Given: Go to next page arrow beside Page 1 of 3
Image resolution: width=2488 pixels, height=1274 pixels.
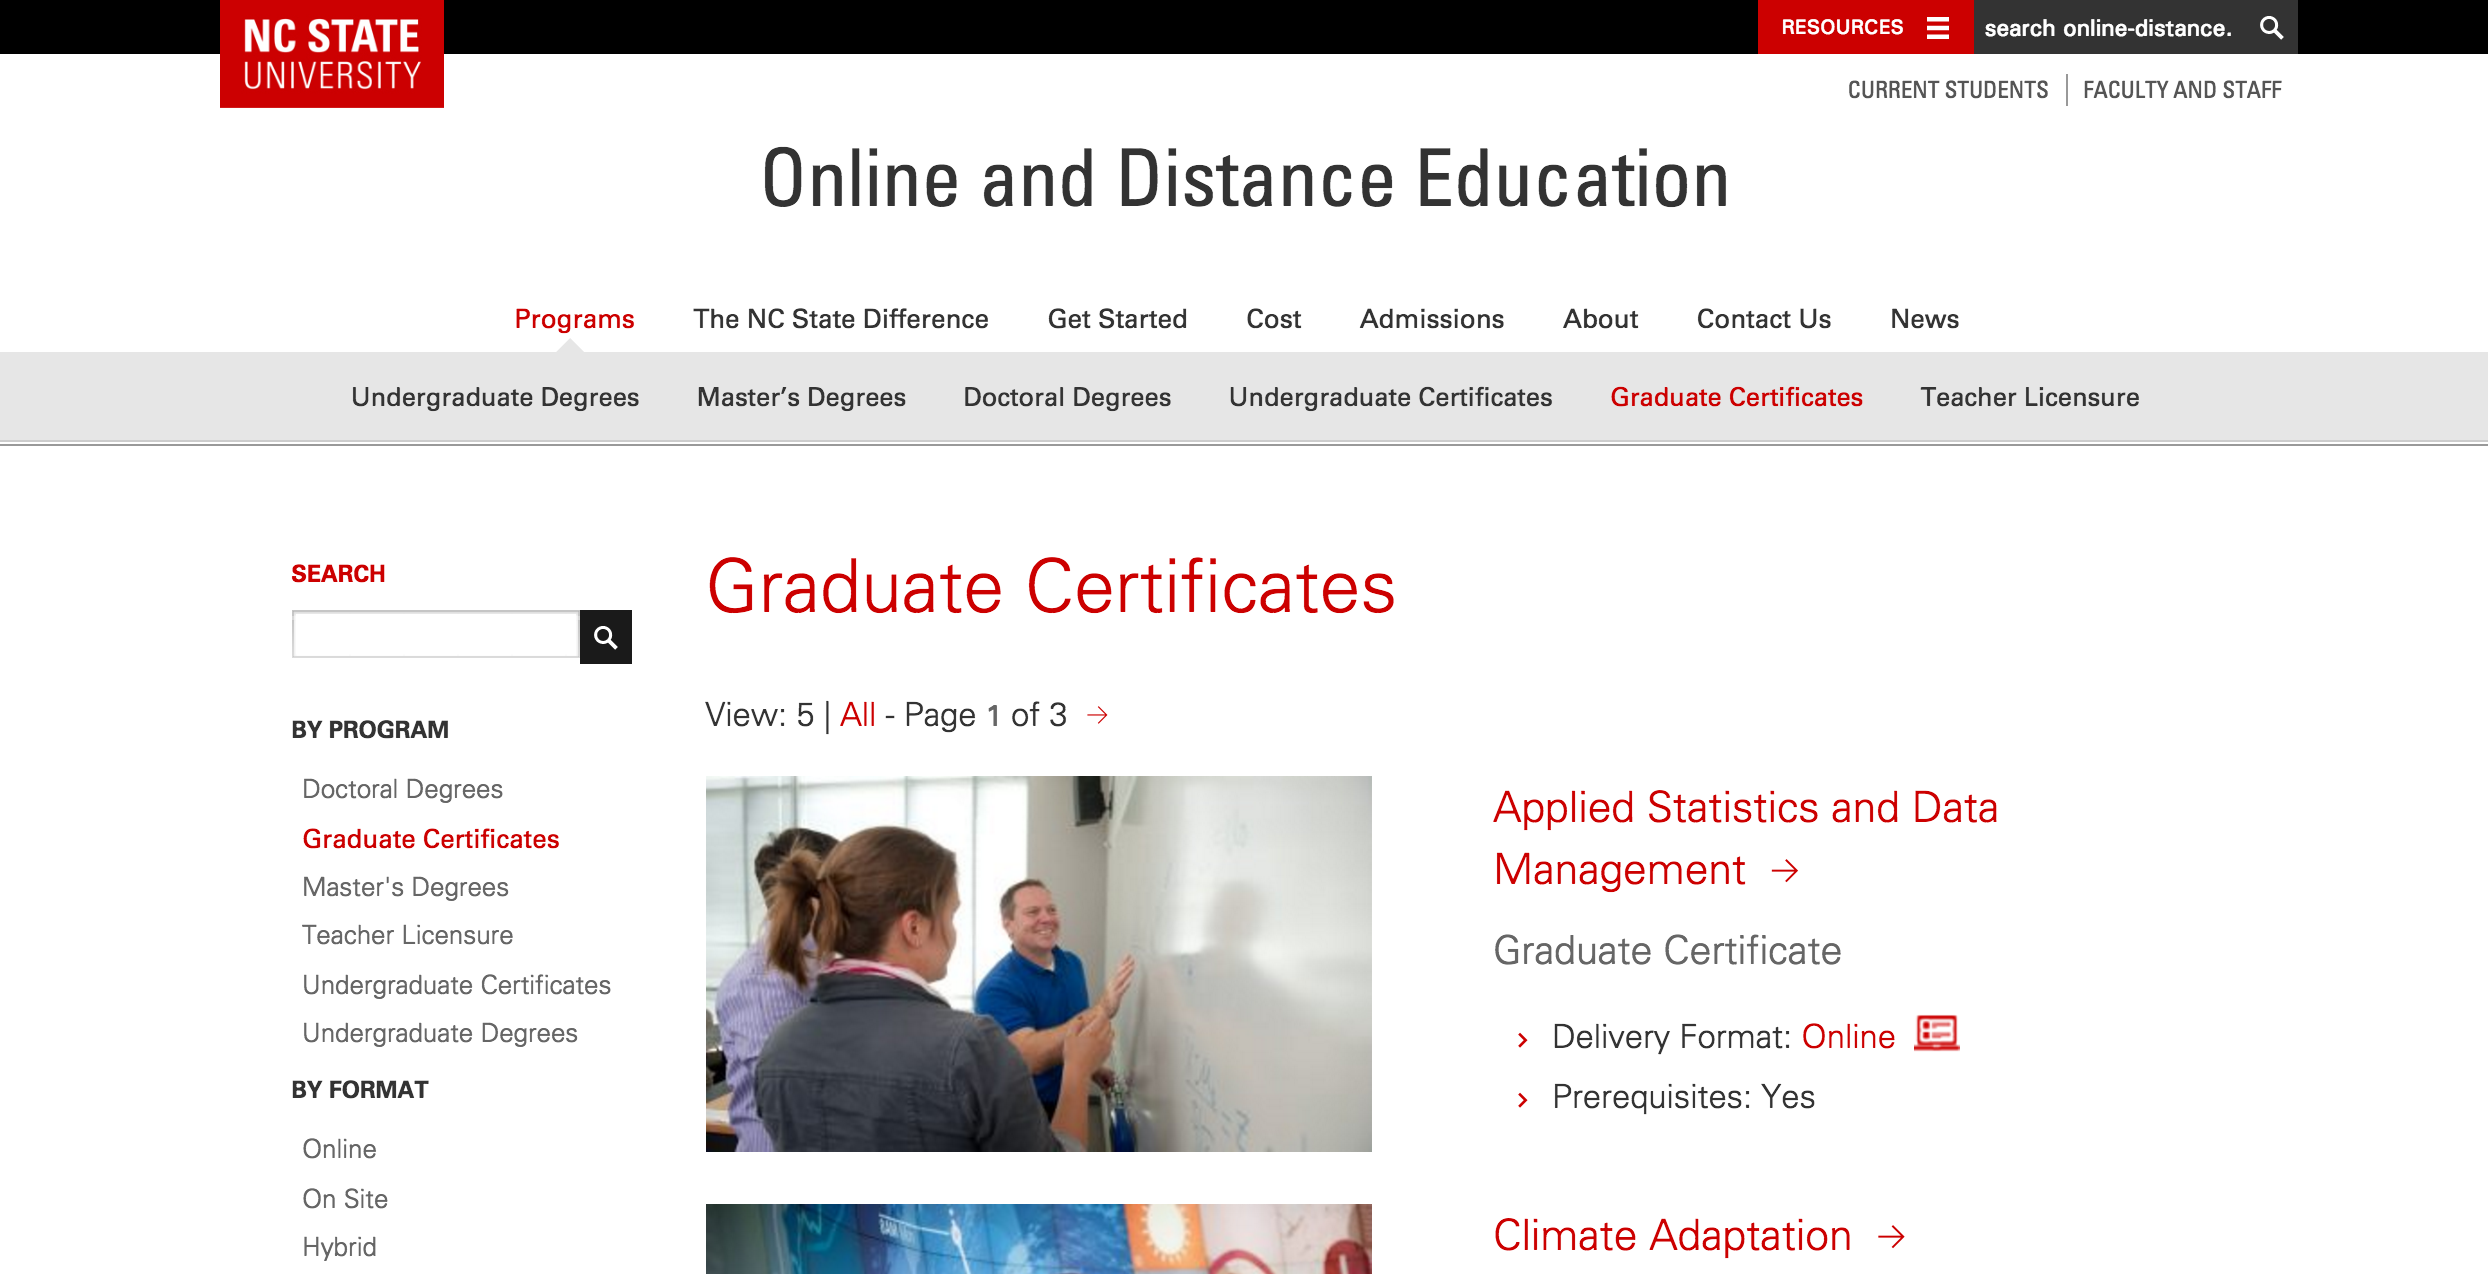Looking at the screenshot, I should [x=1097, y=715].
